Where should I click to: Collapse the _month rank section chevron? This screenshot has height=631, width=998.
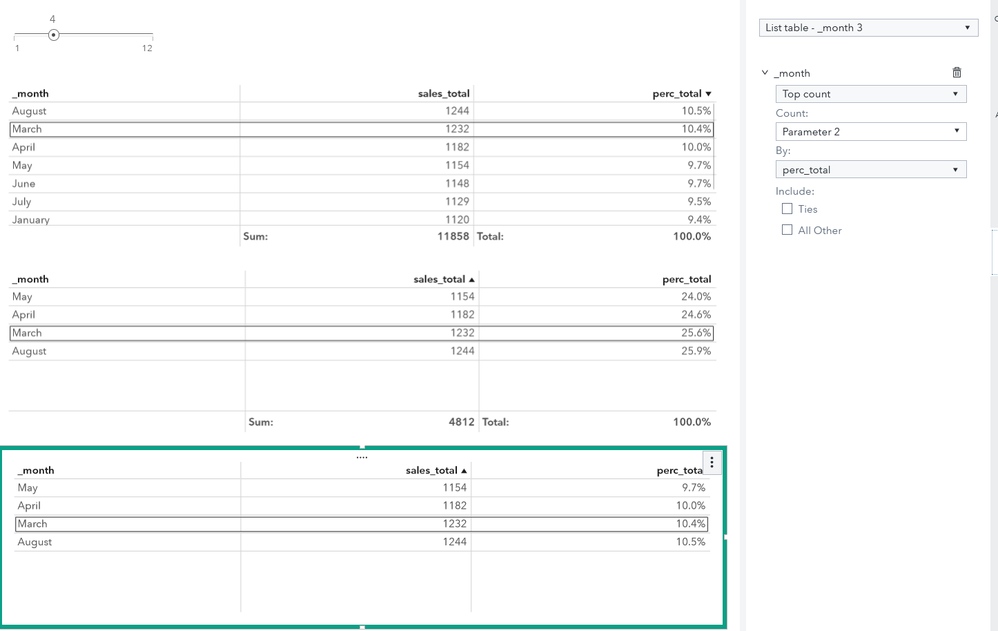tap(765, 73)
